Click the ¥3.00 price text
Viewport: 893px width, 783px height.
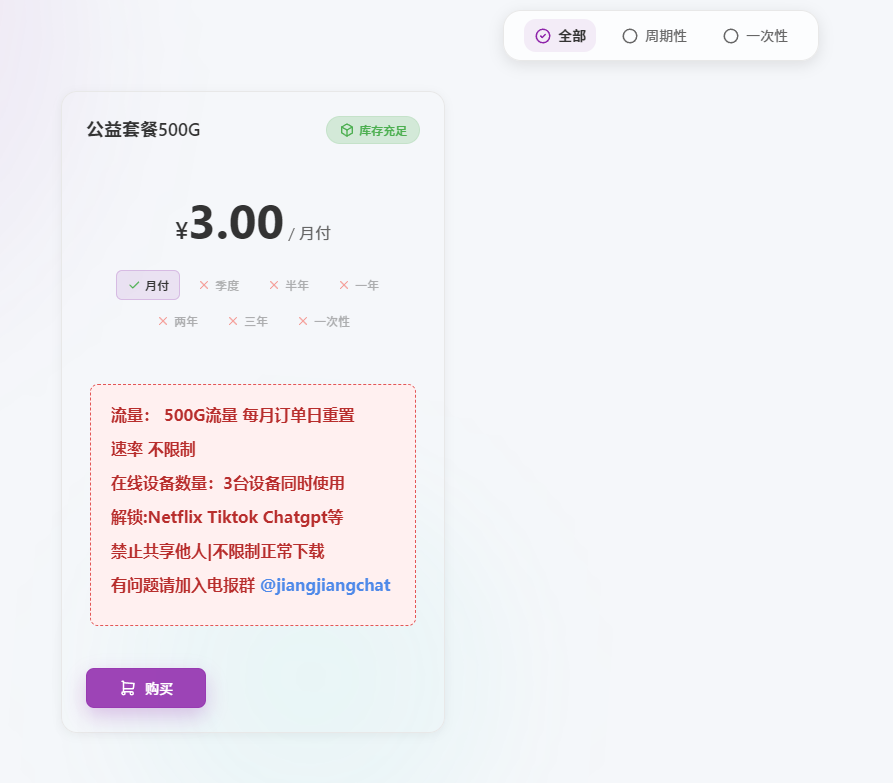pos(230,223)
